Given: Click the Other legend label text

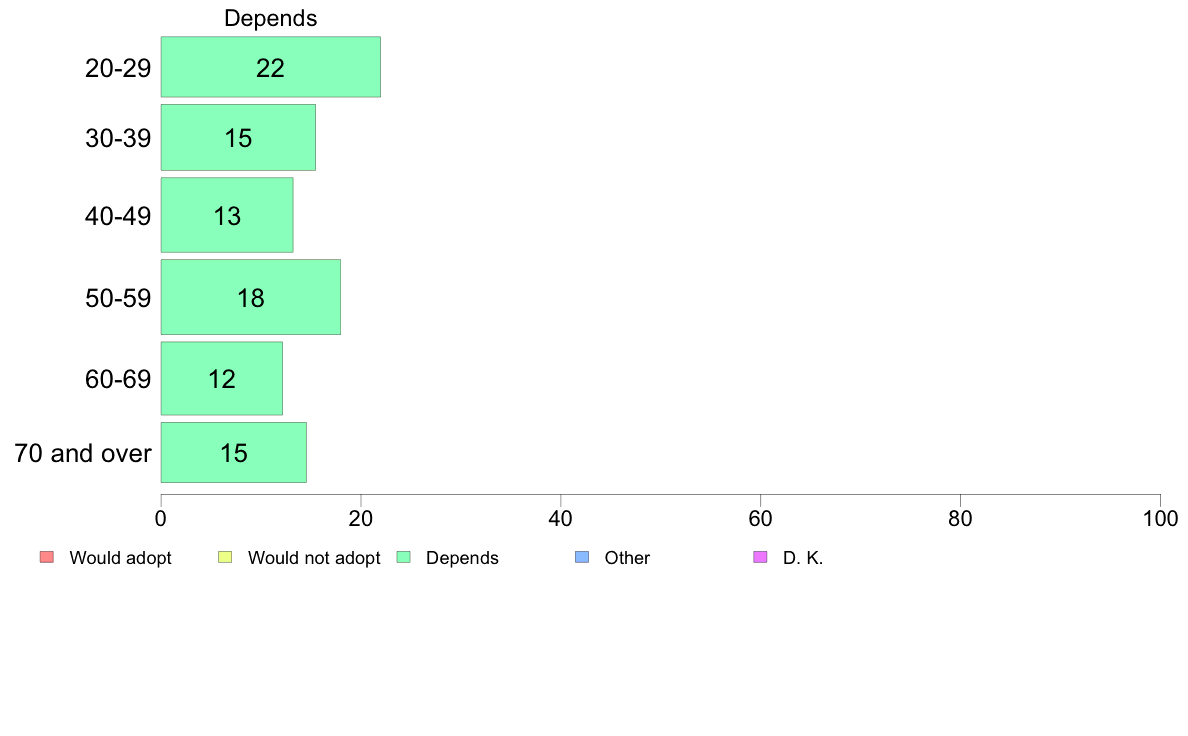Looking at the screenshot, I should pyautogui.click(x=627, y=558).
